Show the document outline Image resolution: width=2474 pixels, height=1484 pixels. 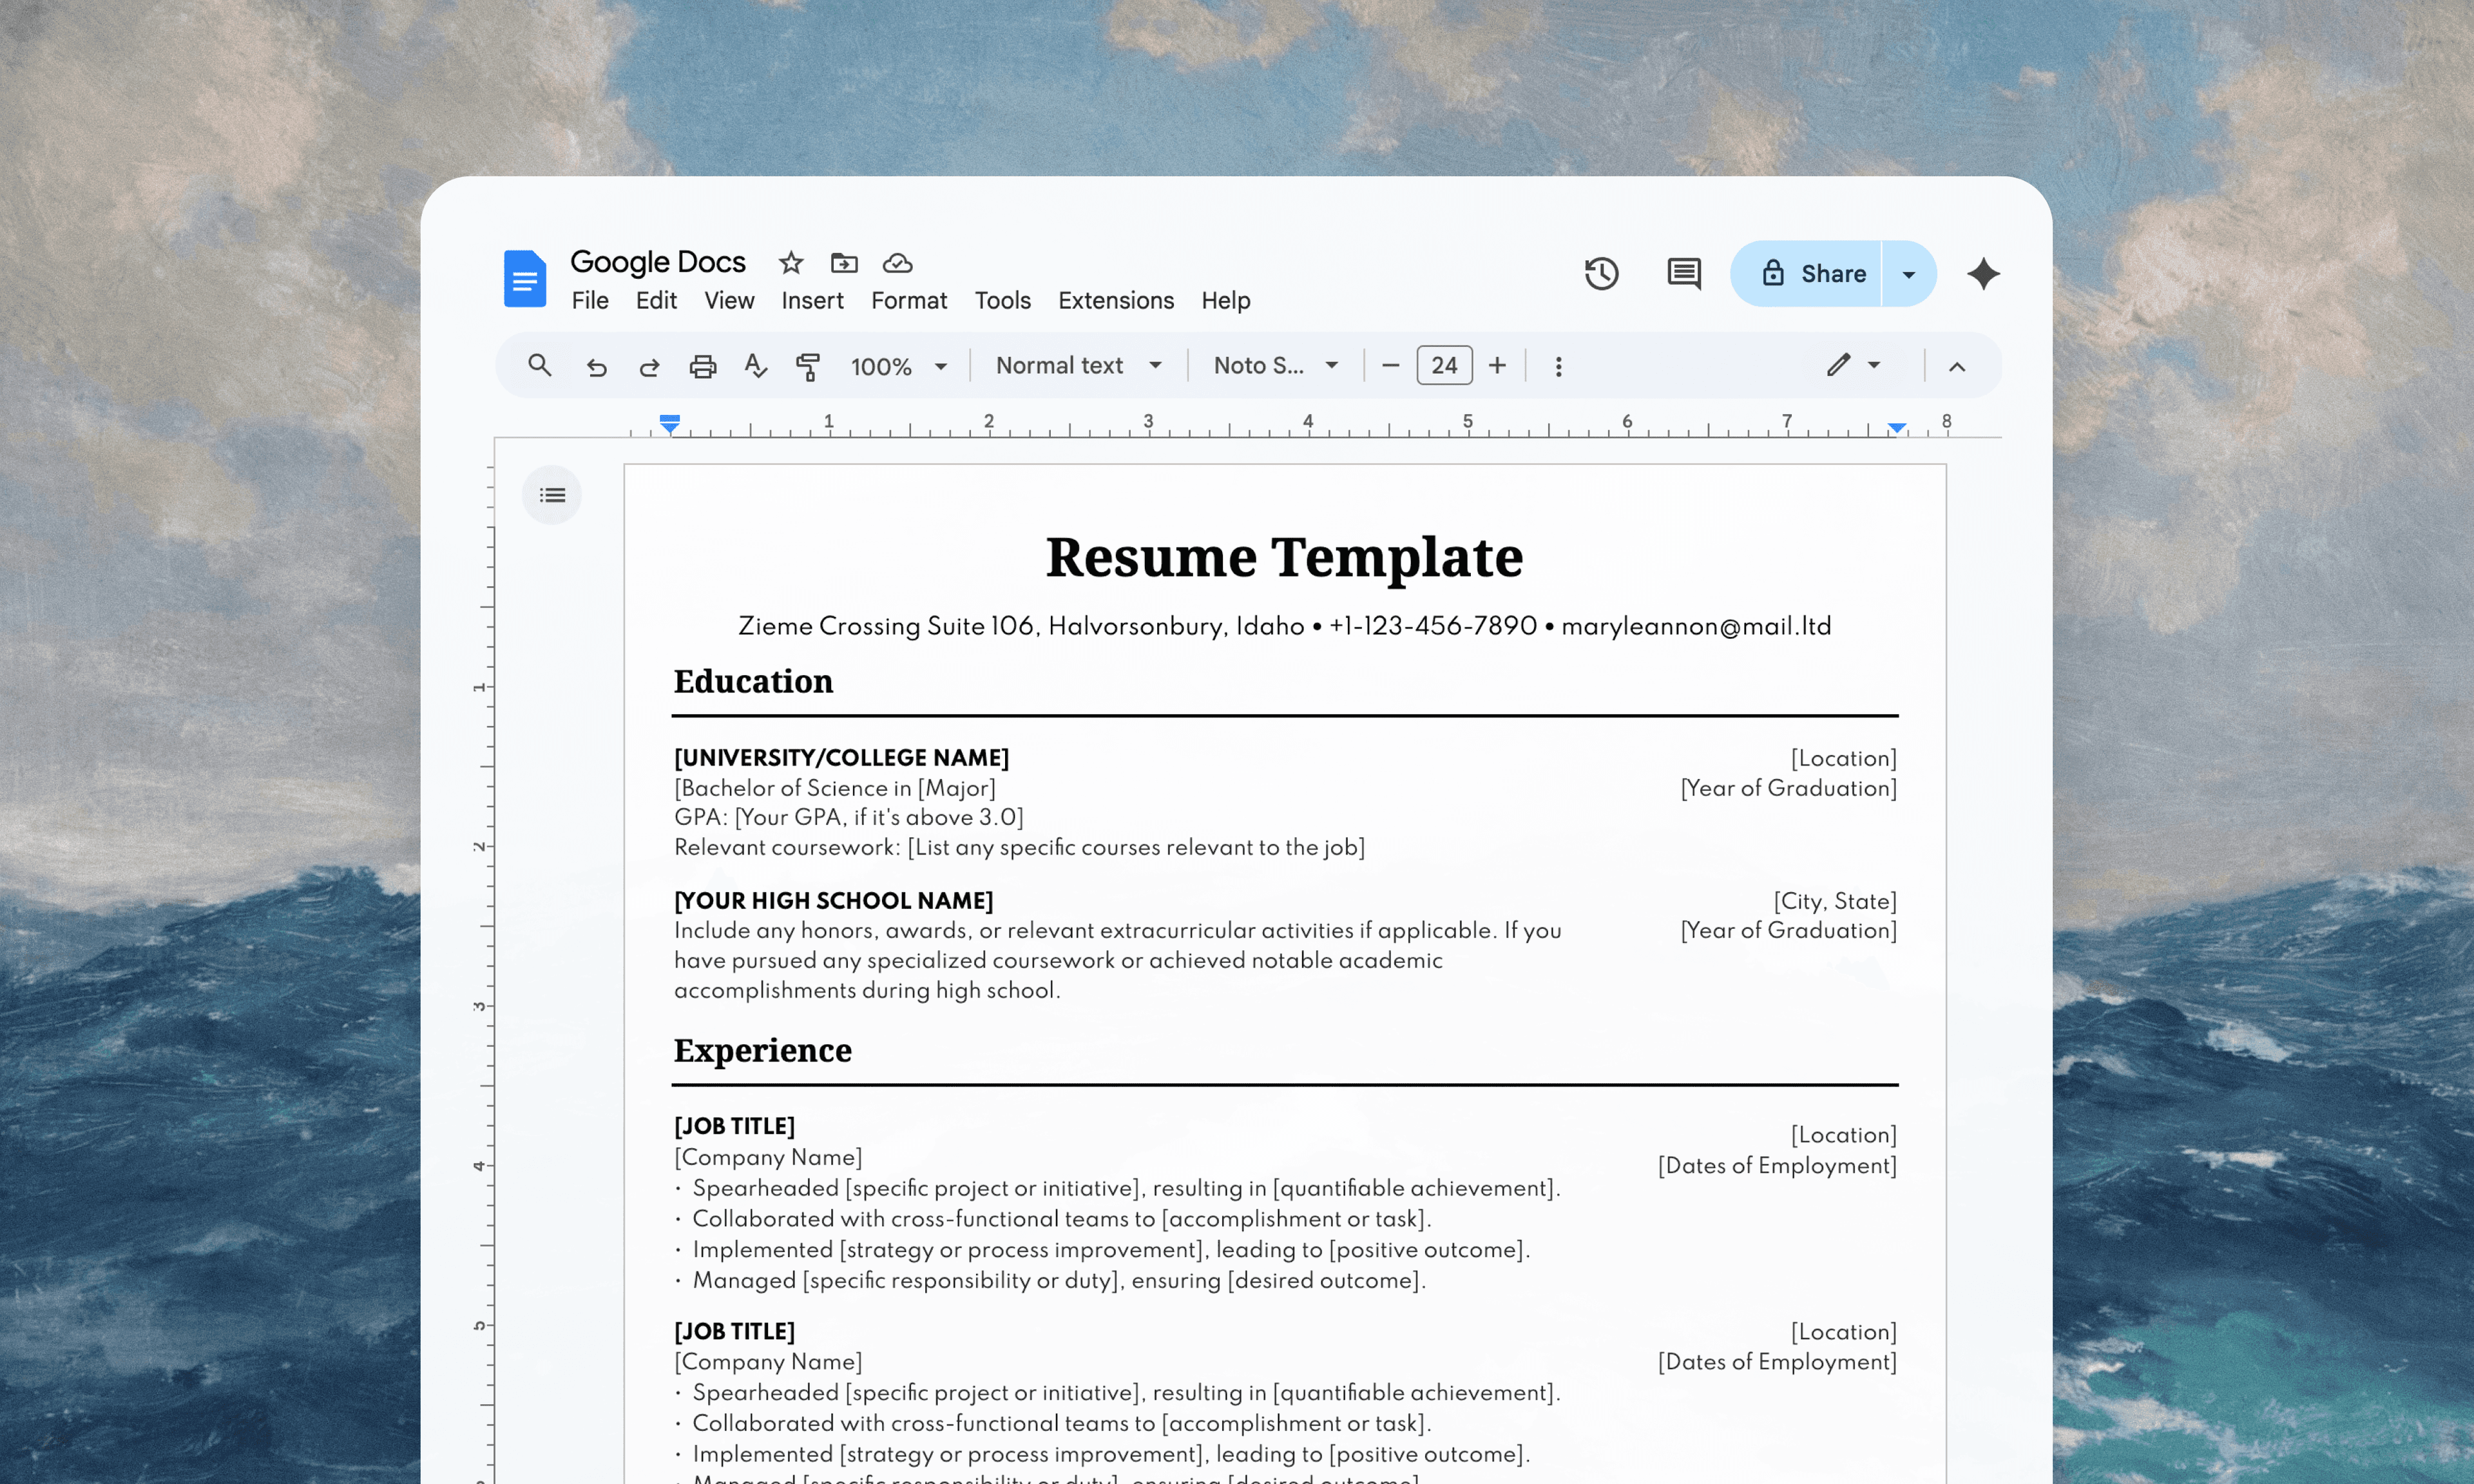click(551, 494)
